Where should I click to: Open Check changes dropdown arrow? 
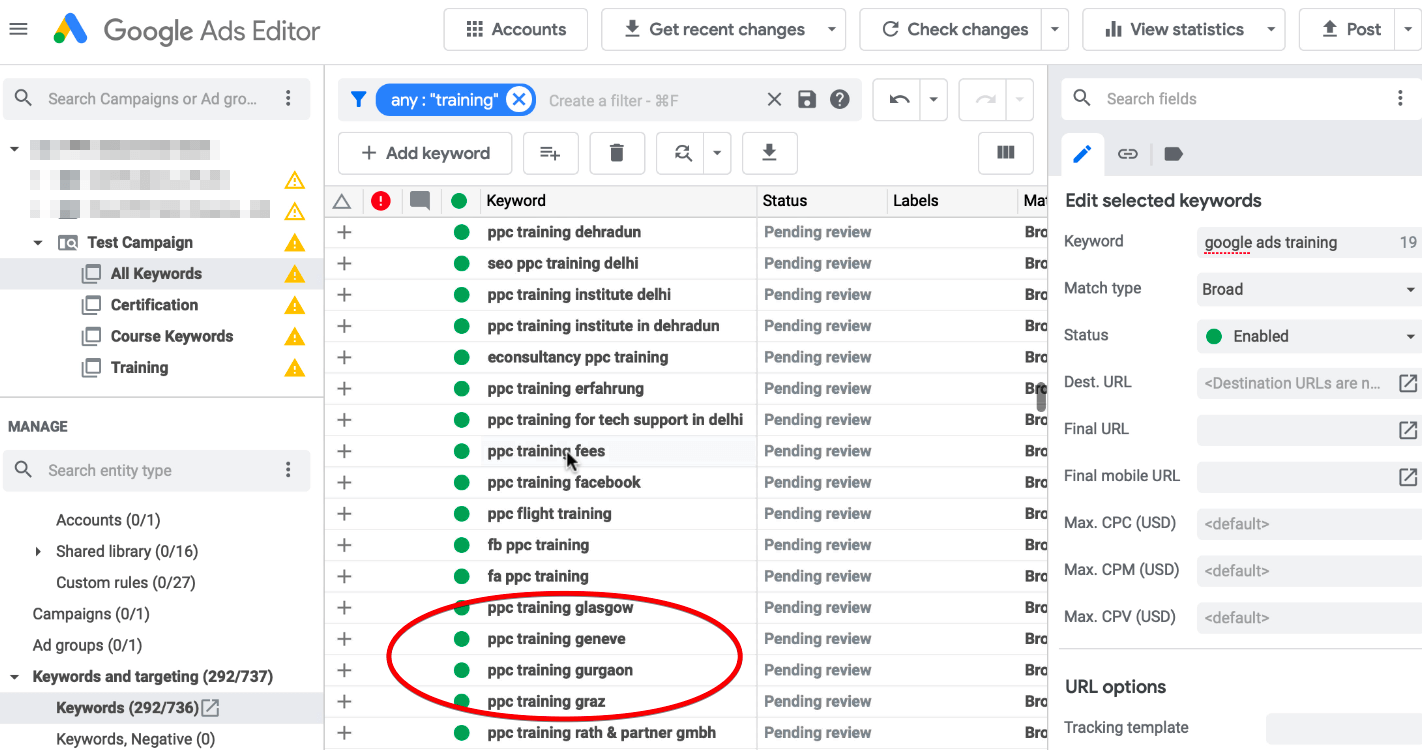pos(1054,30)
